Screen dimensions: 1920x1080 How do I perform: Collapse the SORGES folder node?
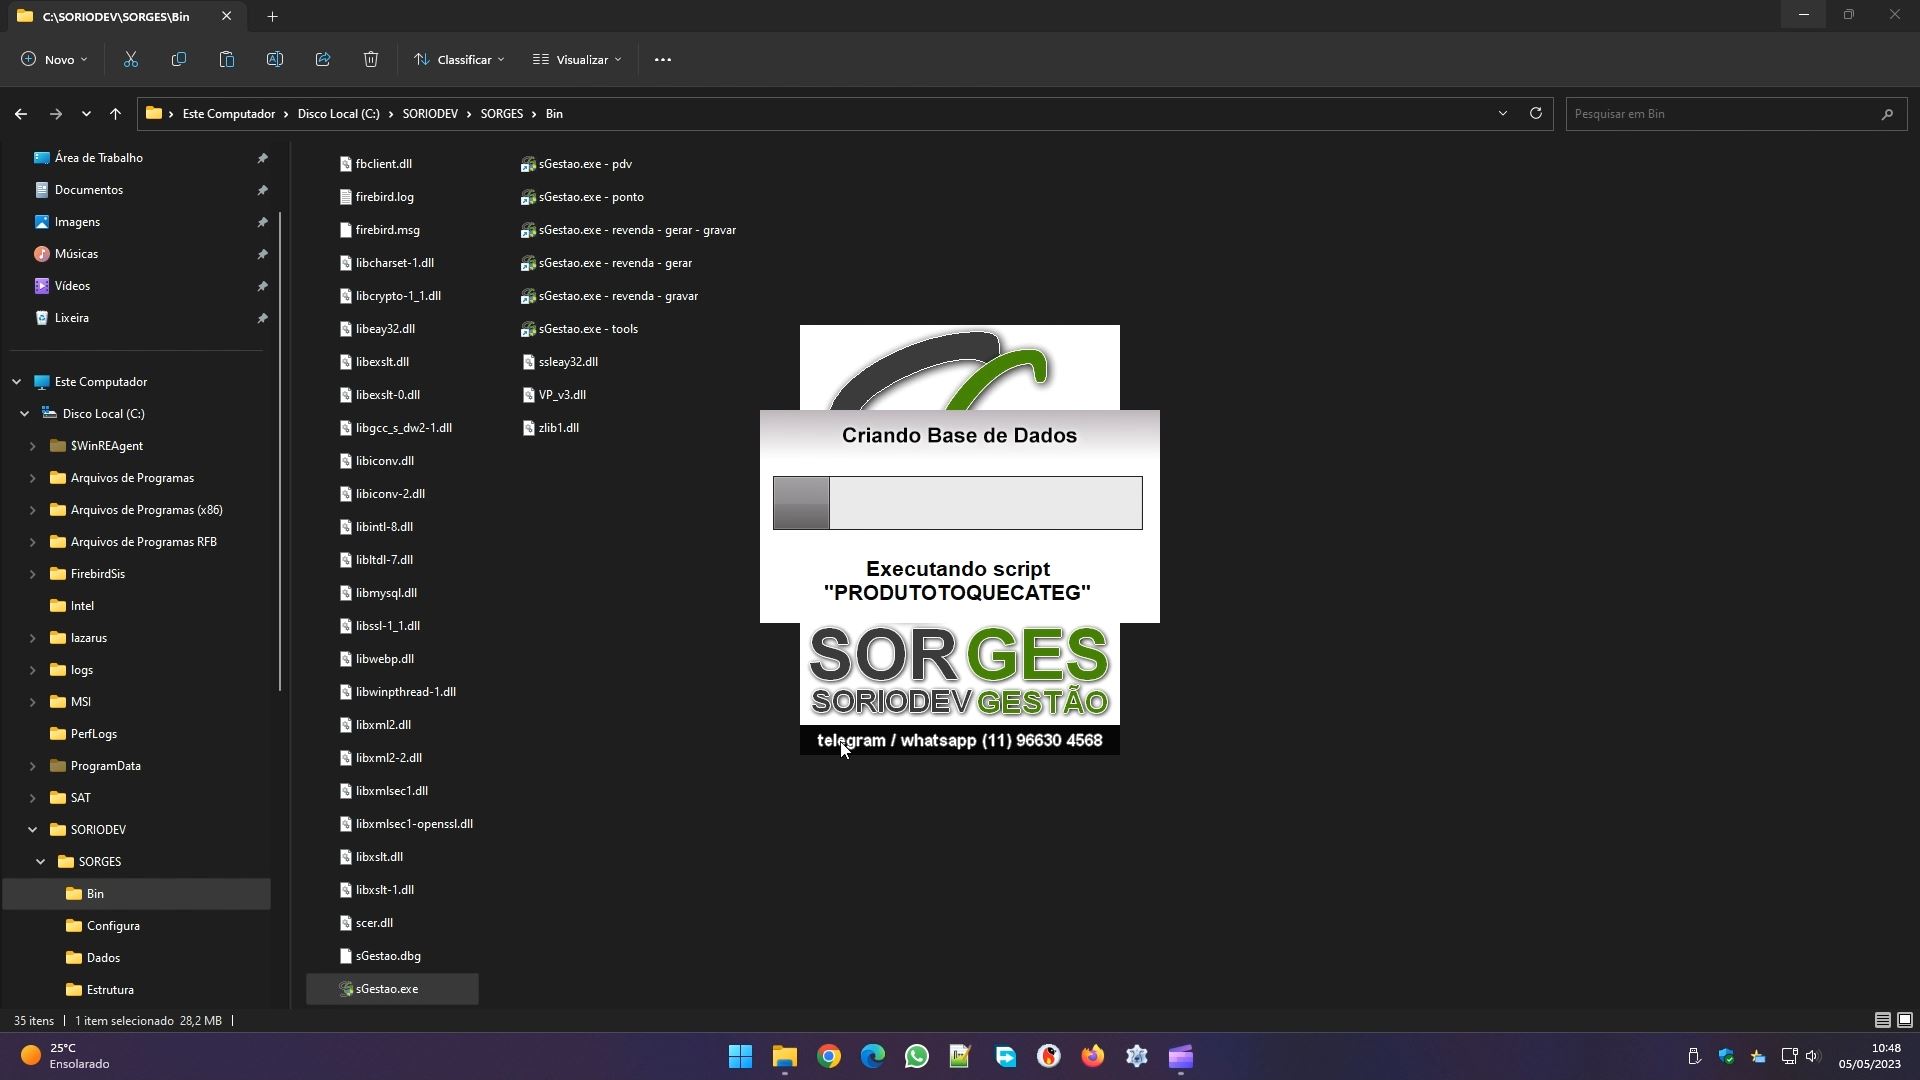(x=40, y=862)
